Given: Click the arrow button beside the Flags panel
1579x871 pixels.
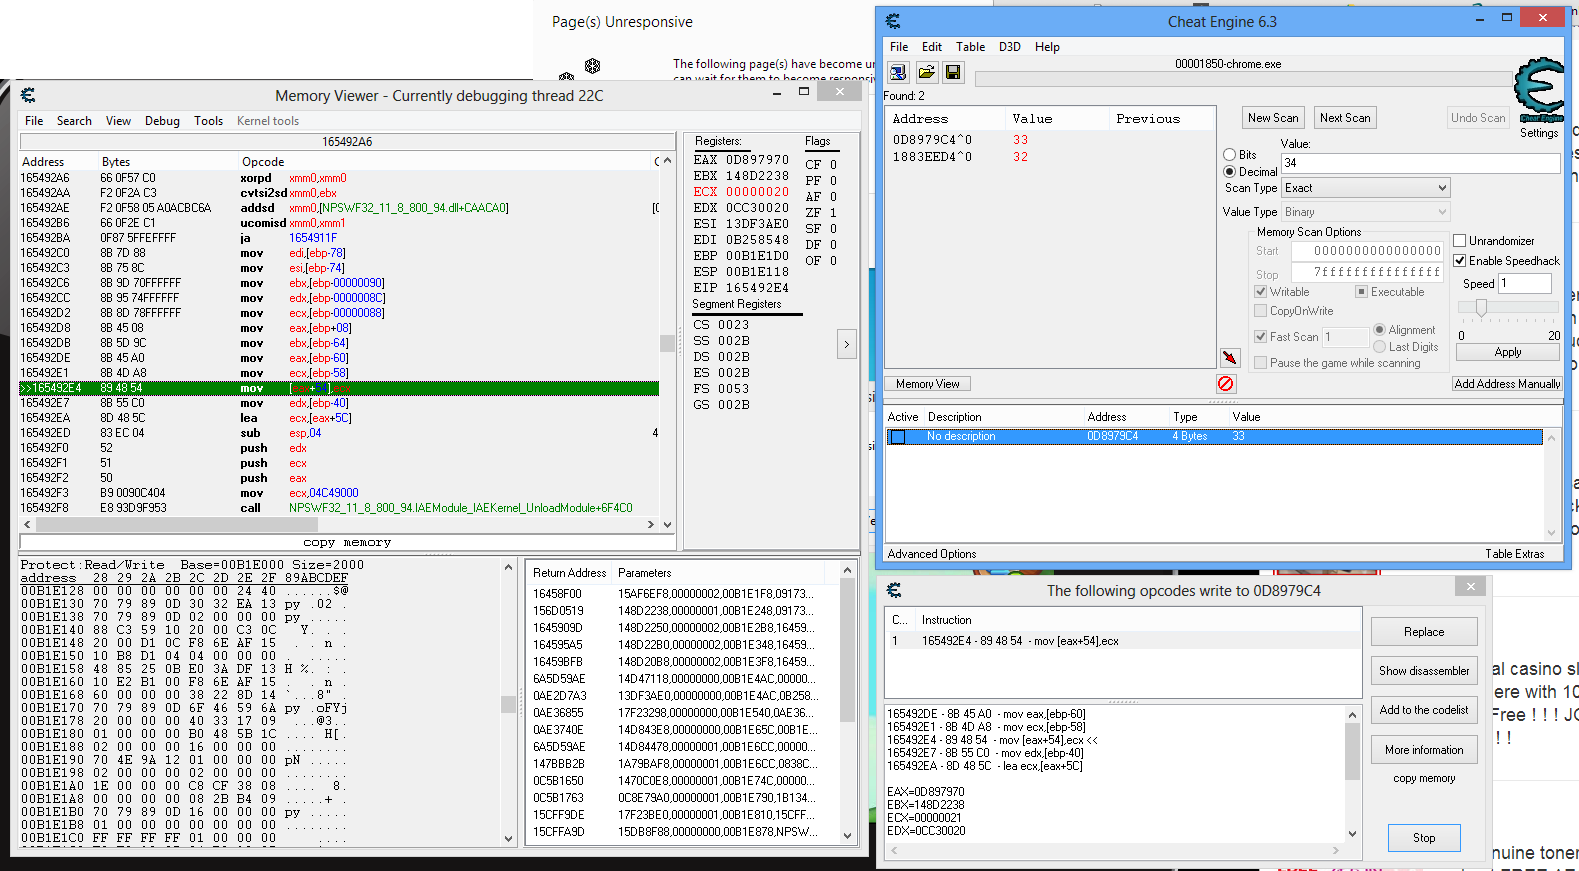Looking at the screenshot, I should coord(846,344).
